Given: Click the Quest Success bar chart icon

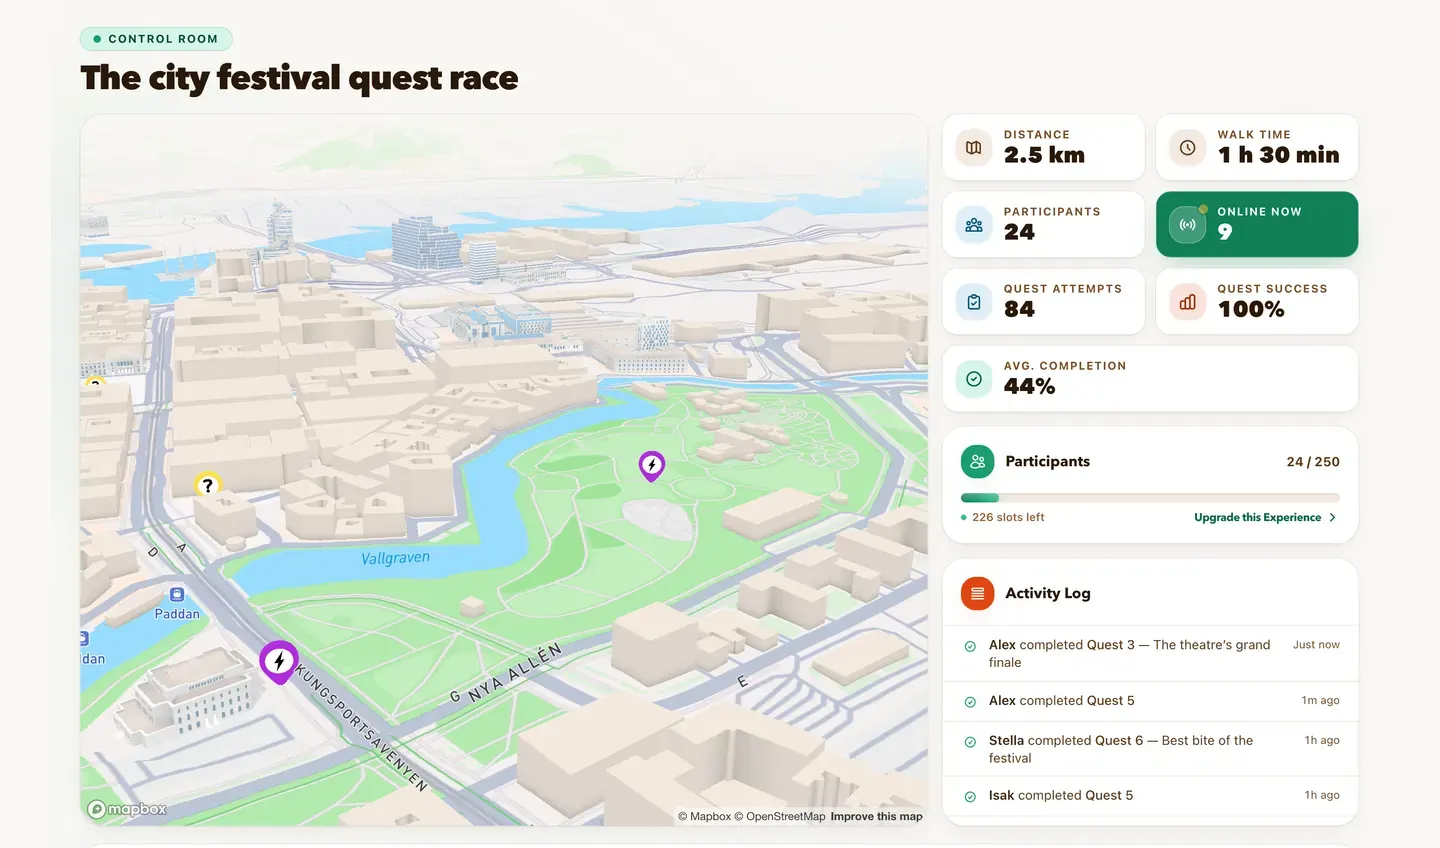Looking at the screenshot, I should pyautogui.click(x=1187, y=302).
